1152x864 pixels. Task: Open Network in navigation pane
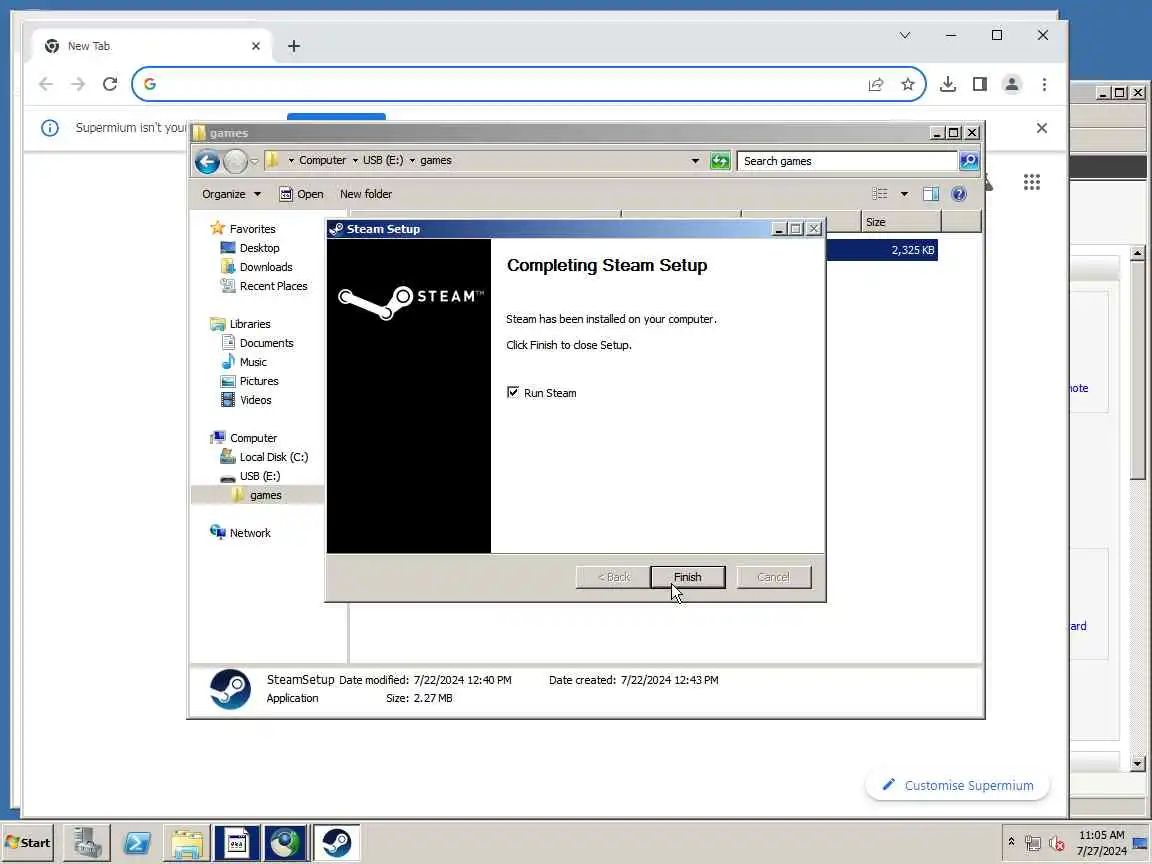(240, 533)
